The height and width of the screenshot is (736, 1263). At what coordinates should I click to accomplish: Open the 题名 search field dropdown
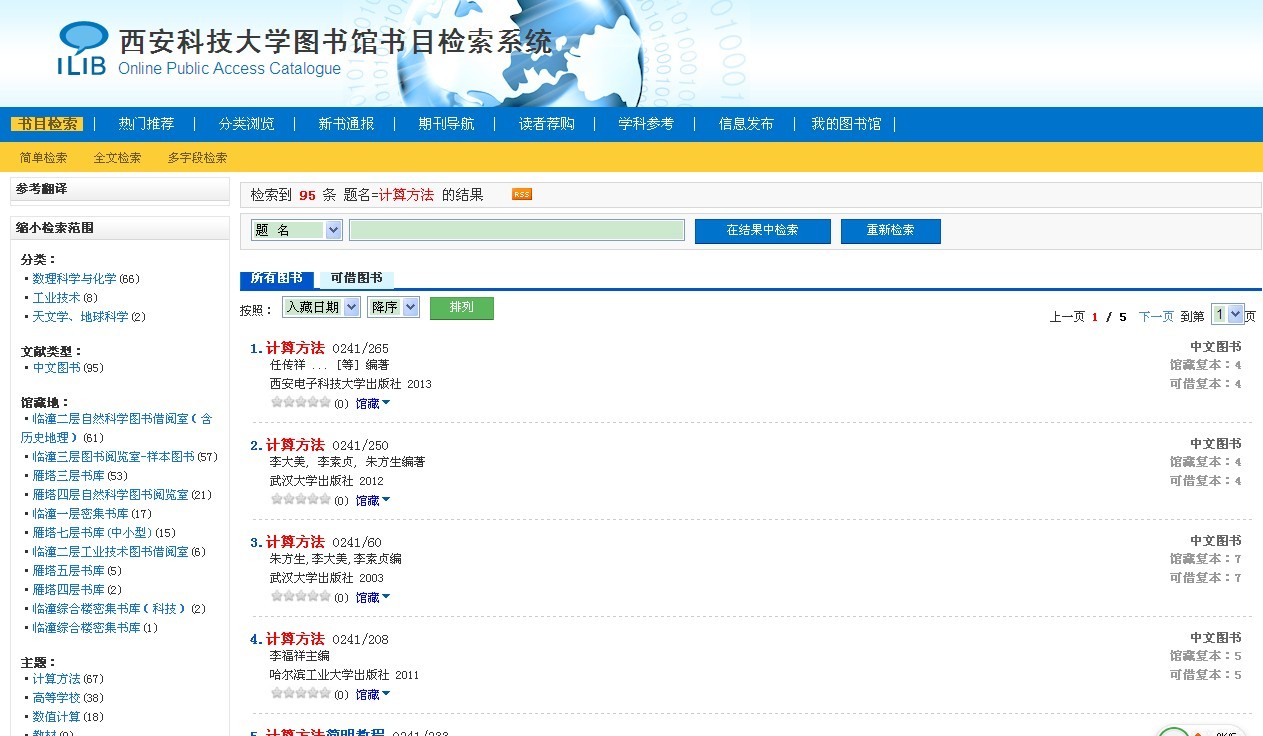coord(297,230)
